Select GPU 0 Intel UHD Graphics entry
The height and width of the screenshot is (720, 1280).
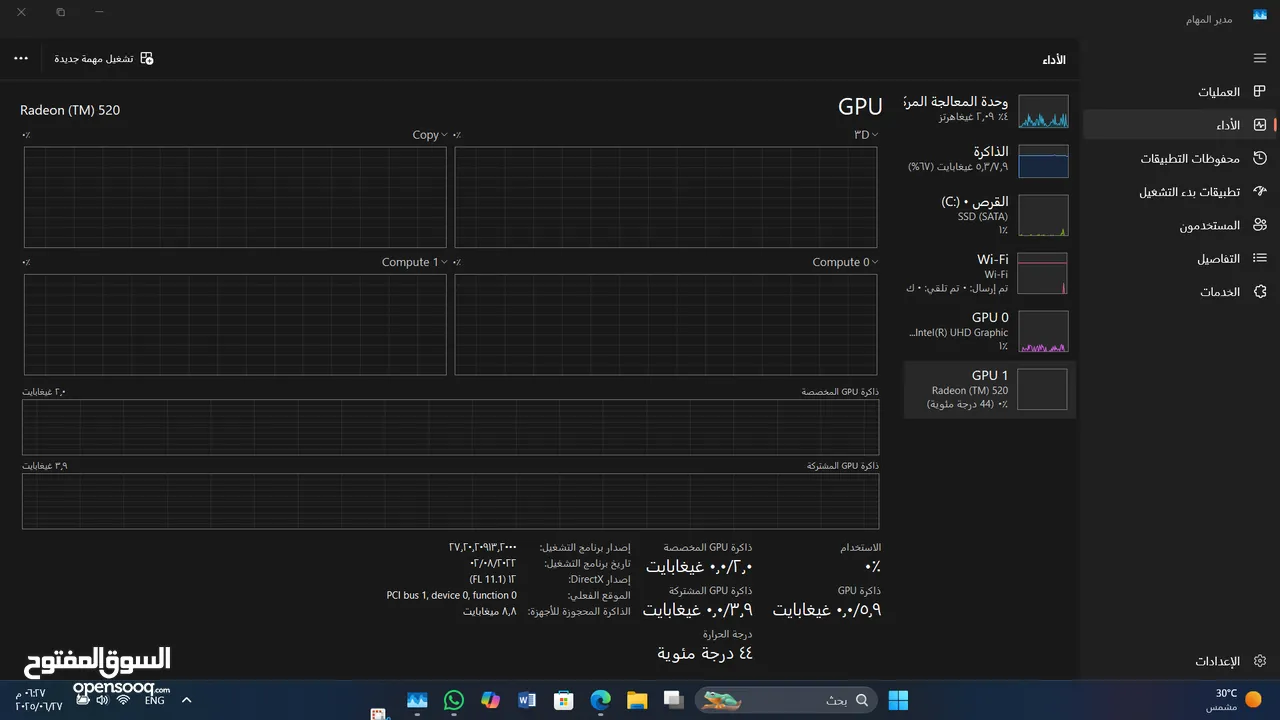990,331
